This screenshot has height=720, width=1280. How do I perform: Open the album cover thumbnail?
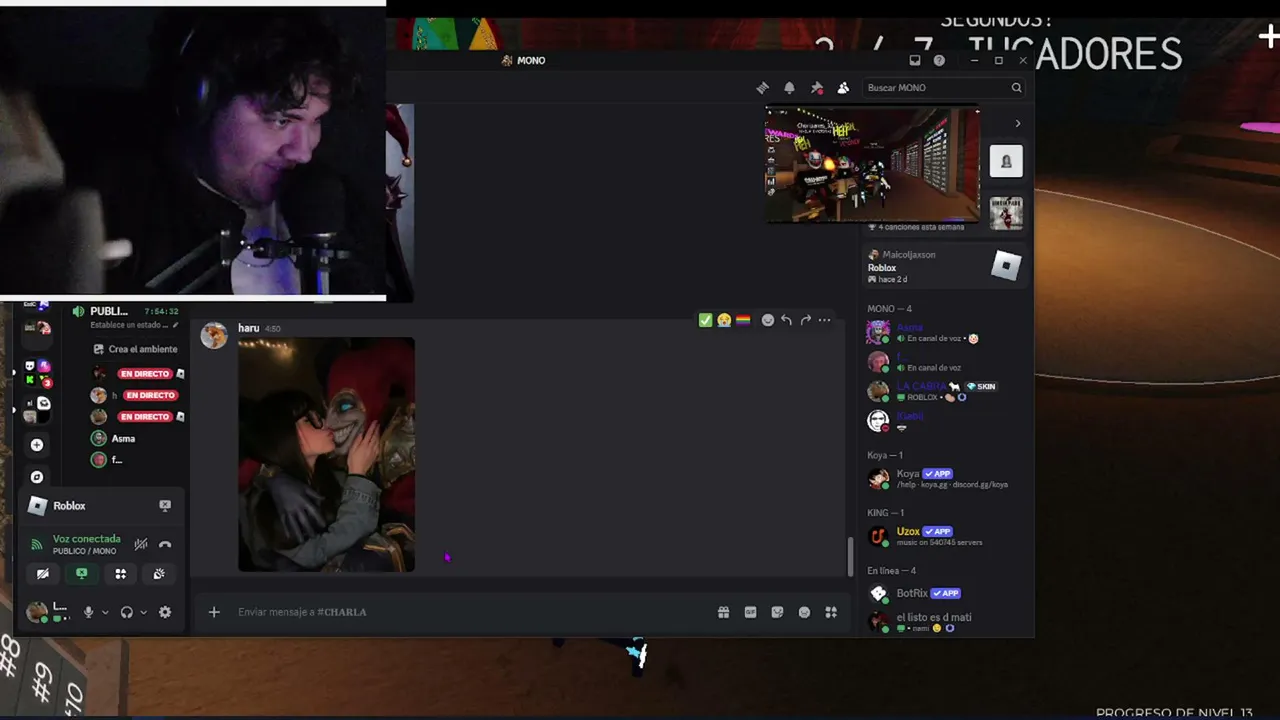pyautogui.click(x=1006, y=213)
